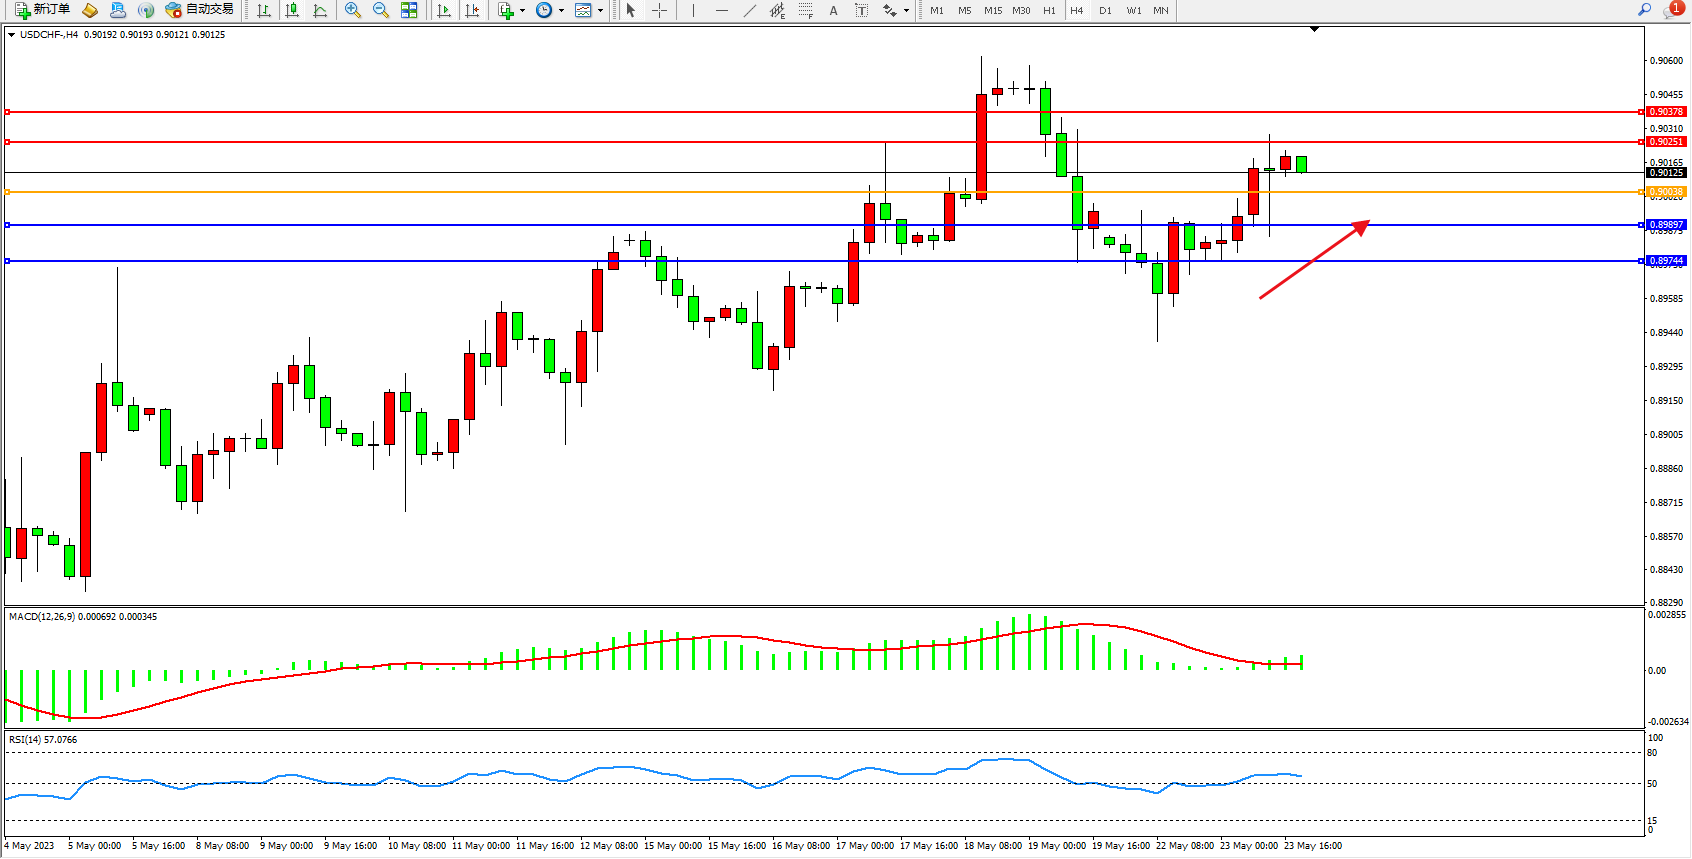Image resolution: width=1692 pixels, height=859 pixels.
Task: Open the search magnifier in top right
Action: 1644,10
